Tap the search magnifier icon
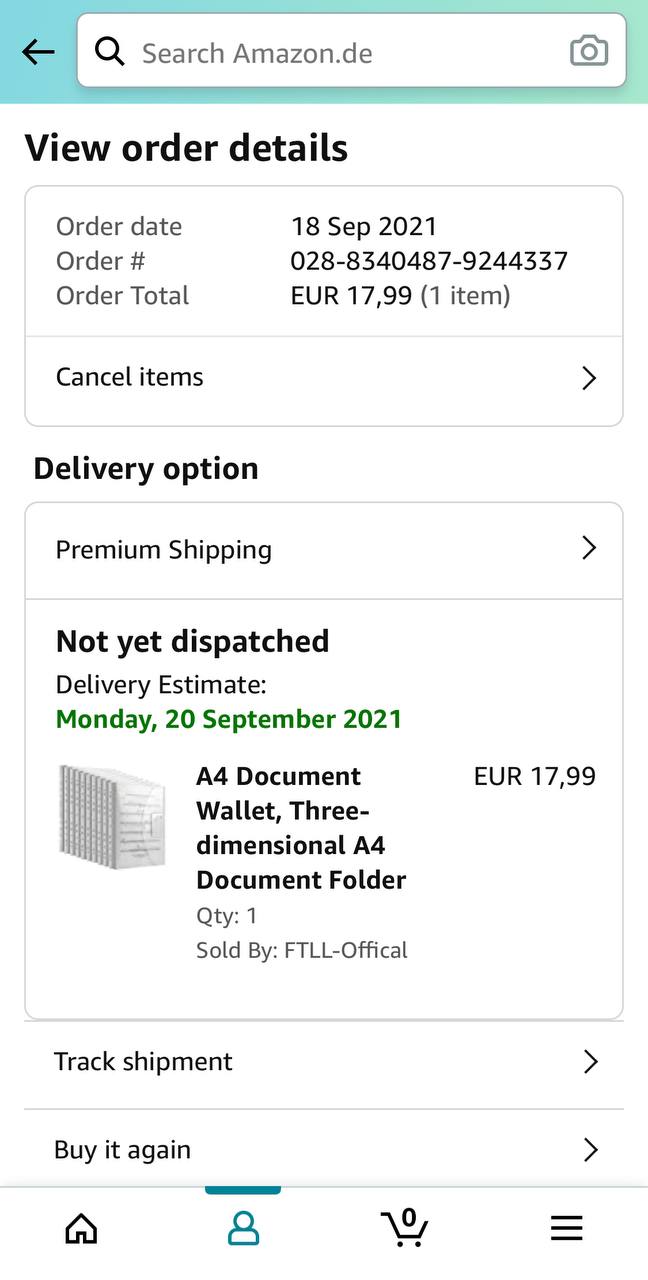Screen dimensions: 648x1280 coord(110,52)
